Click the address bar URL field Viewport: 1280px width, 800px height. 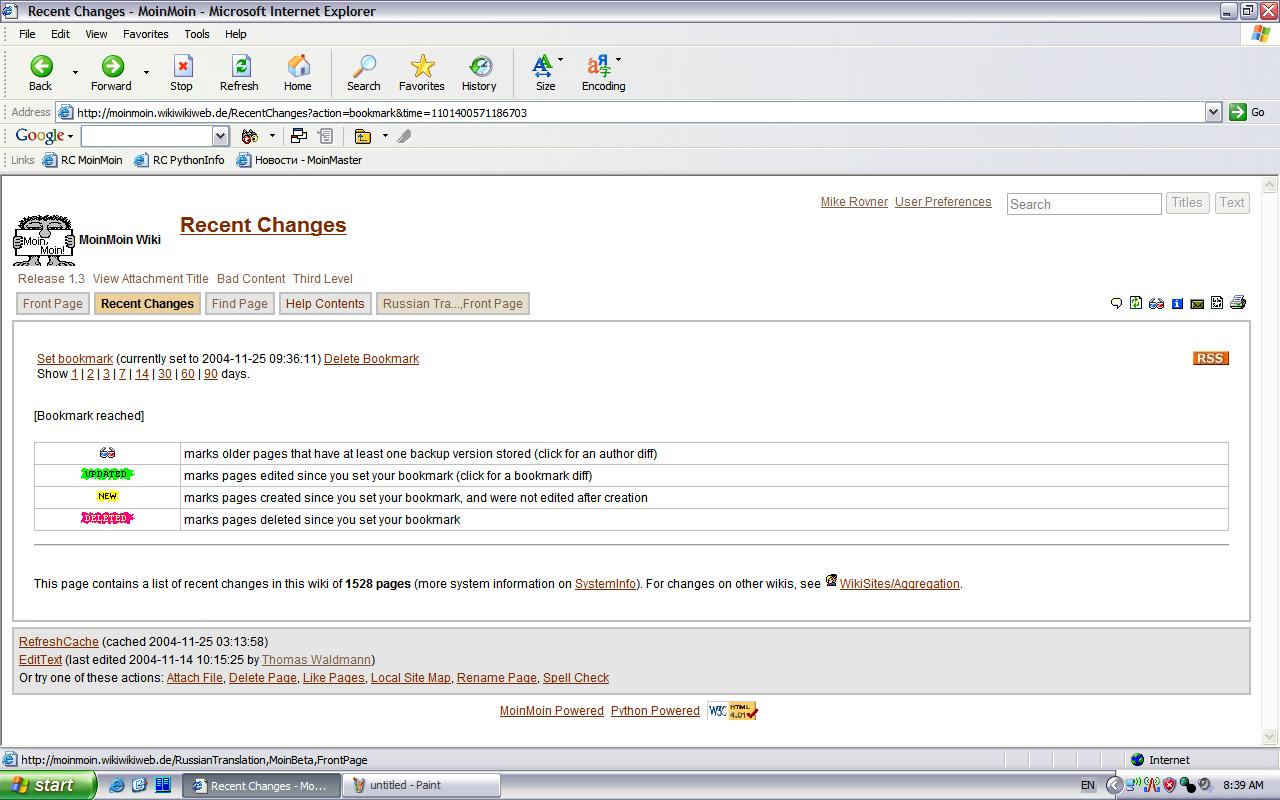(637, 113)
